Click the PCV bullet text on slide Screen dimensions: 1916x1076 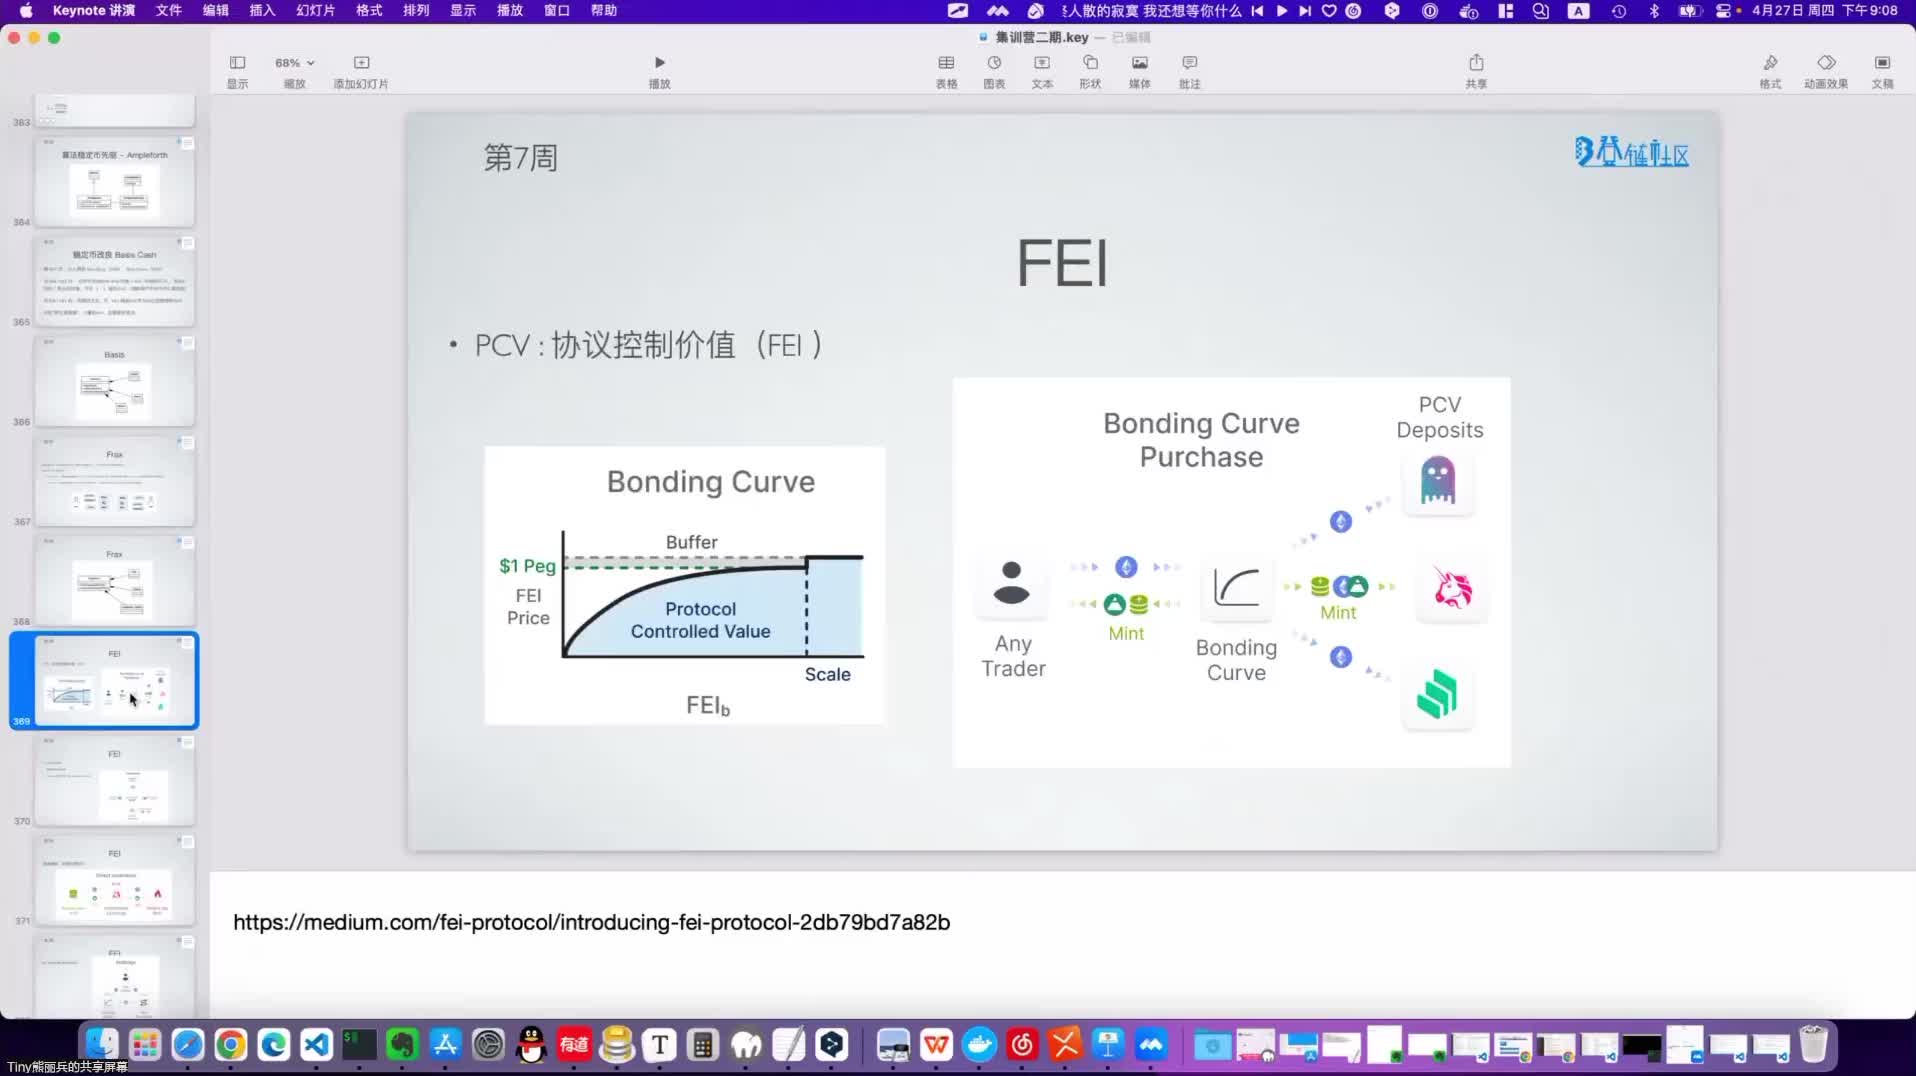pyautogui.click(x=648, y=345)
